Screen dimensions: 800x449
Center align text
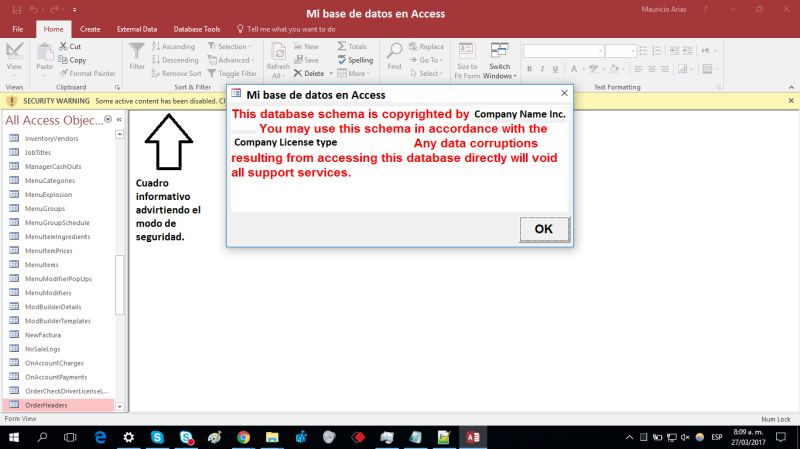[652, 69]
